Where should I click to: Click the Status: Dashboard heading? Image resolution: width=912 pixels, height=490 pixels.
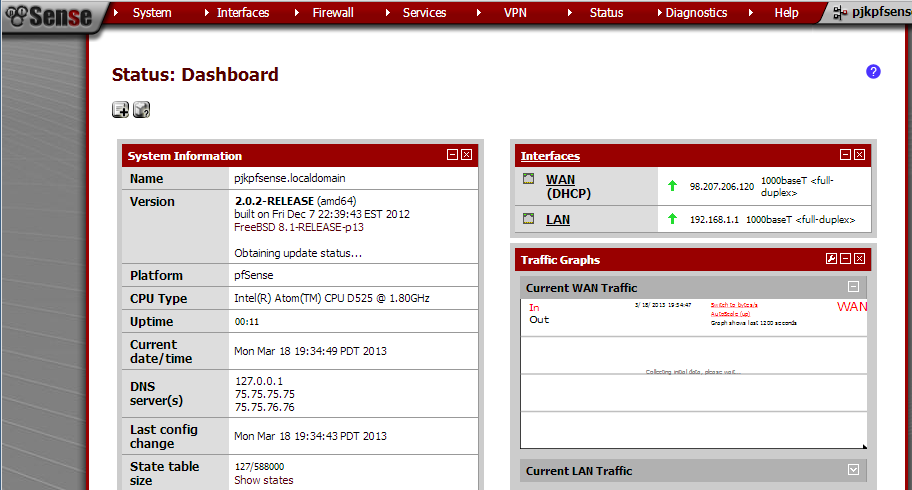coord(195,74)
